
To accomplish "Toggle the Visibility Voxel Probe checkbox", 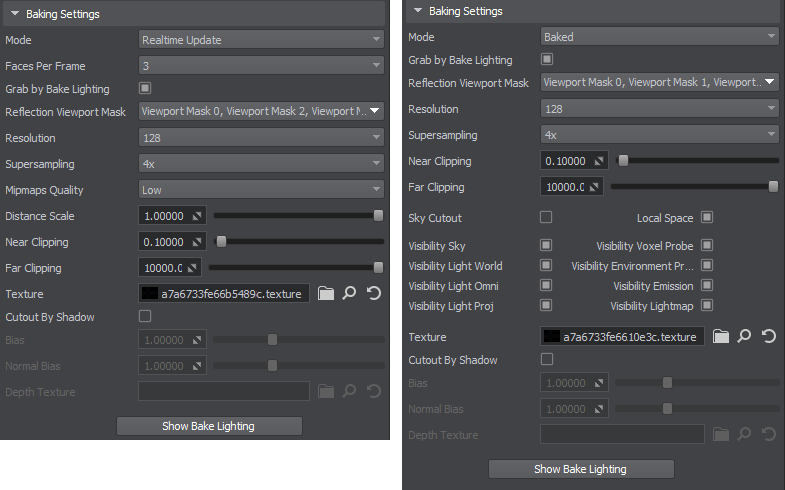I will click(x=706, y=245).
